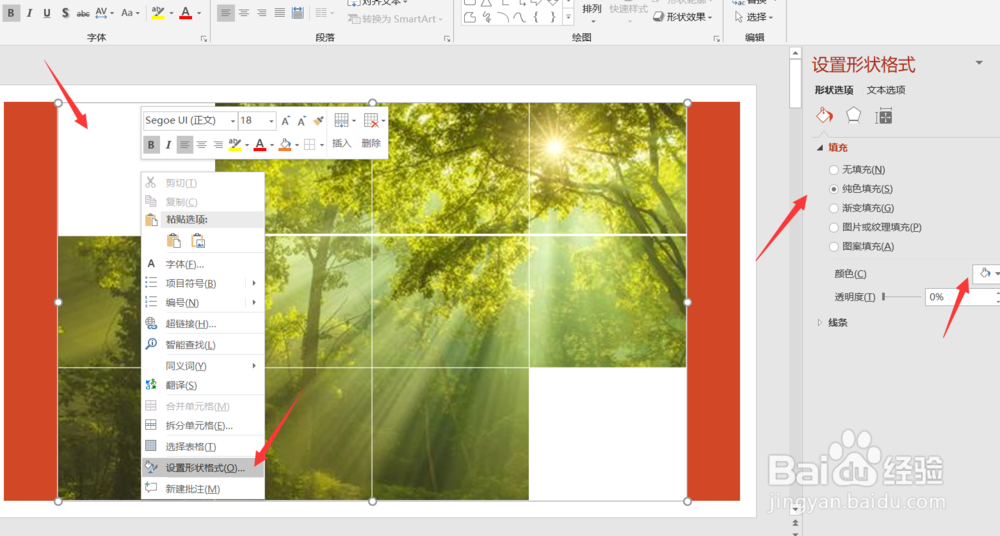Apply Underline from the ribbon font group
The image size is (1000, 536).
(x=47, y=13)
